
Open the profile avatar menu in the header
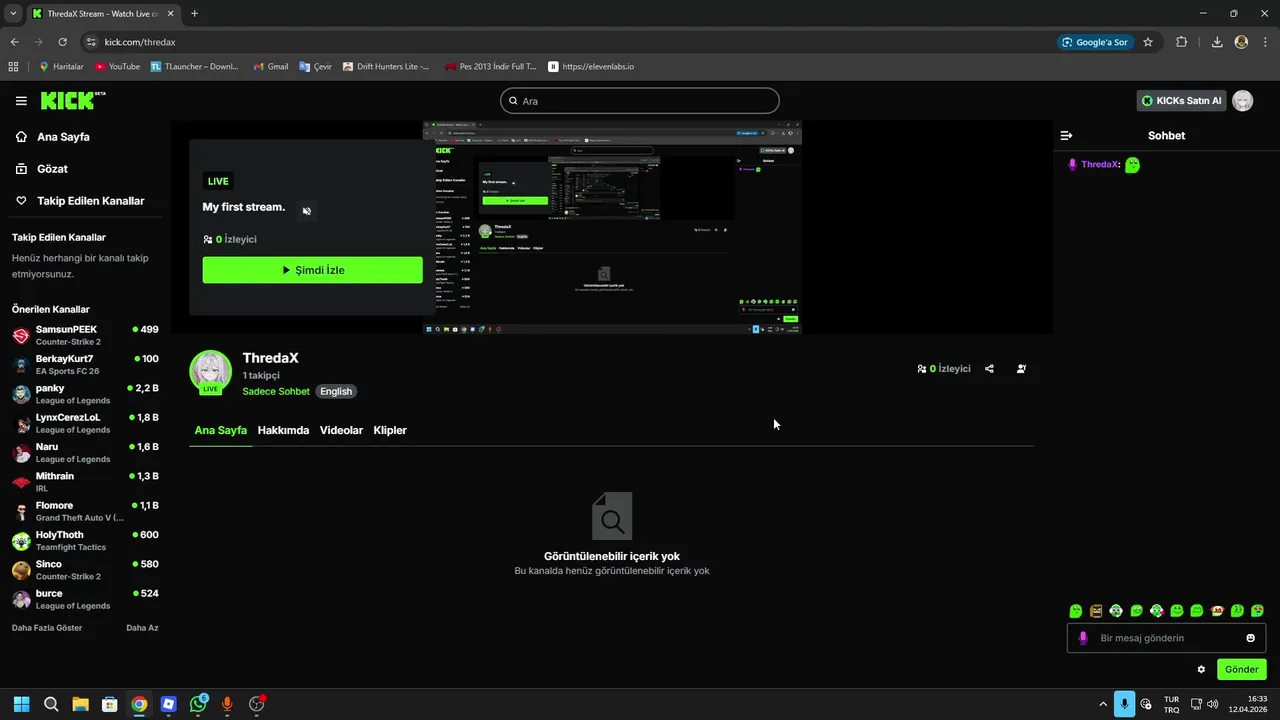point(1242,101)
